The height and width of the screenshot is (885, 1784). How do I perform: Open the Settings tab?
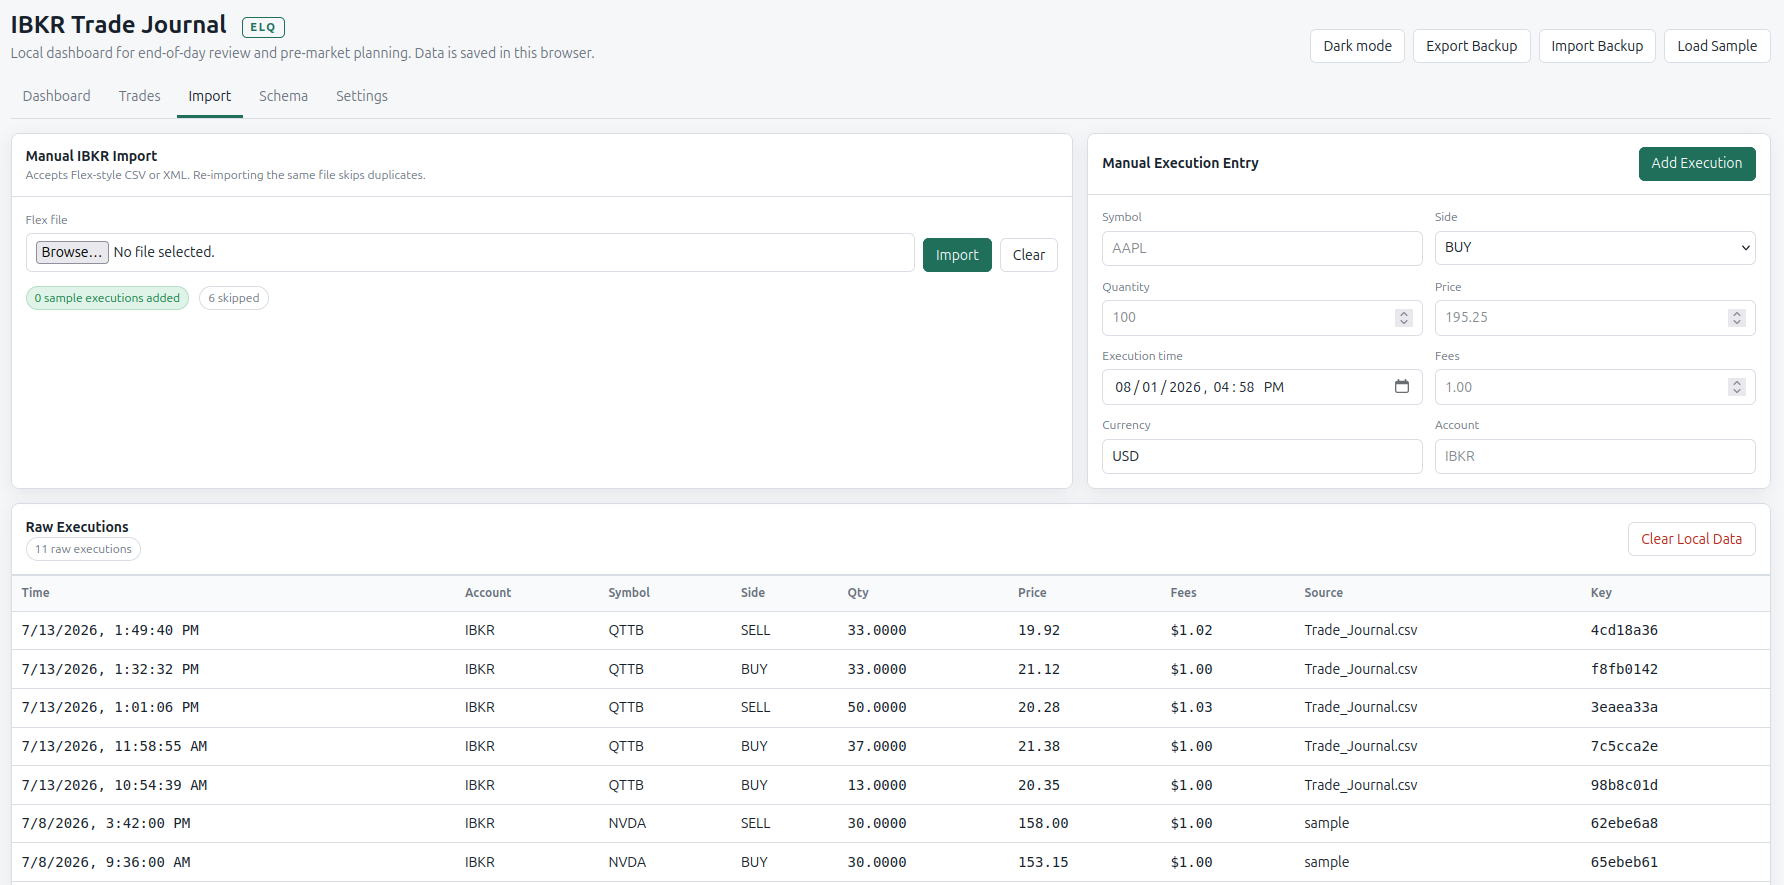362,96
